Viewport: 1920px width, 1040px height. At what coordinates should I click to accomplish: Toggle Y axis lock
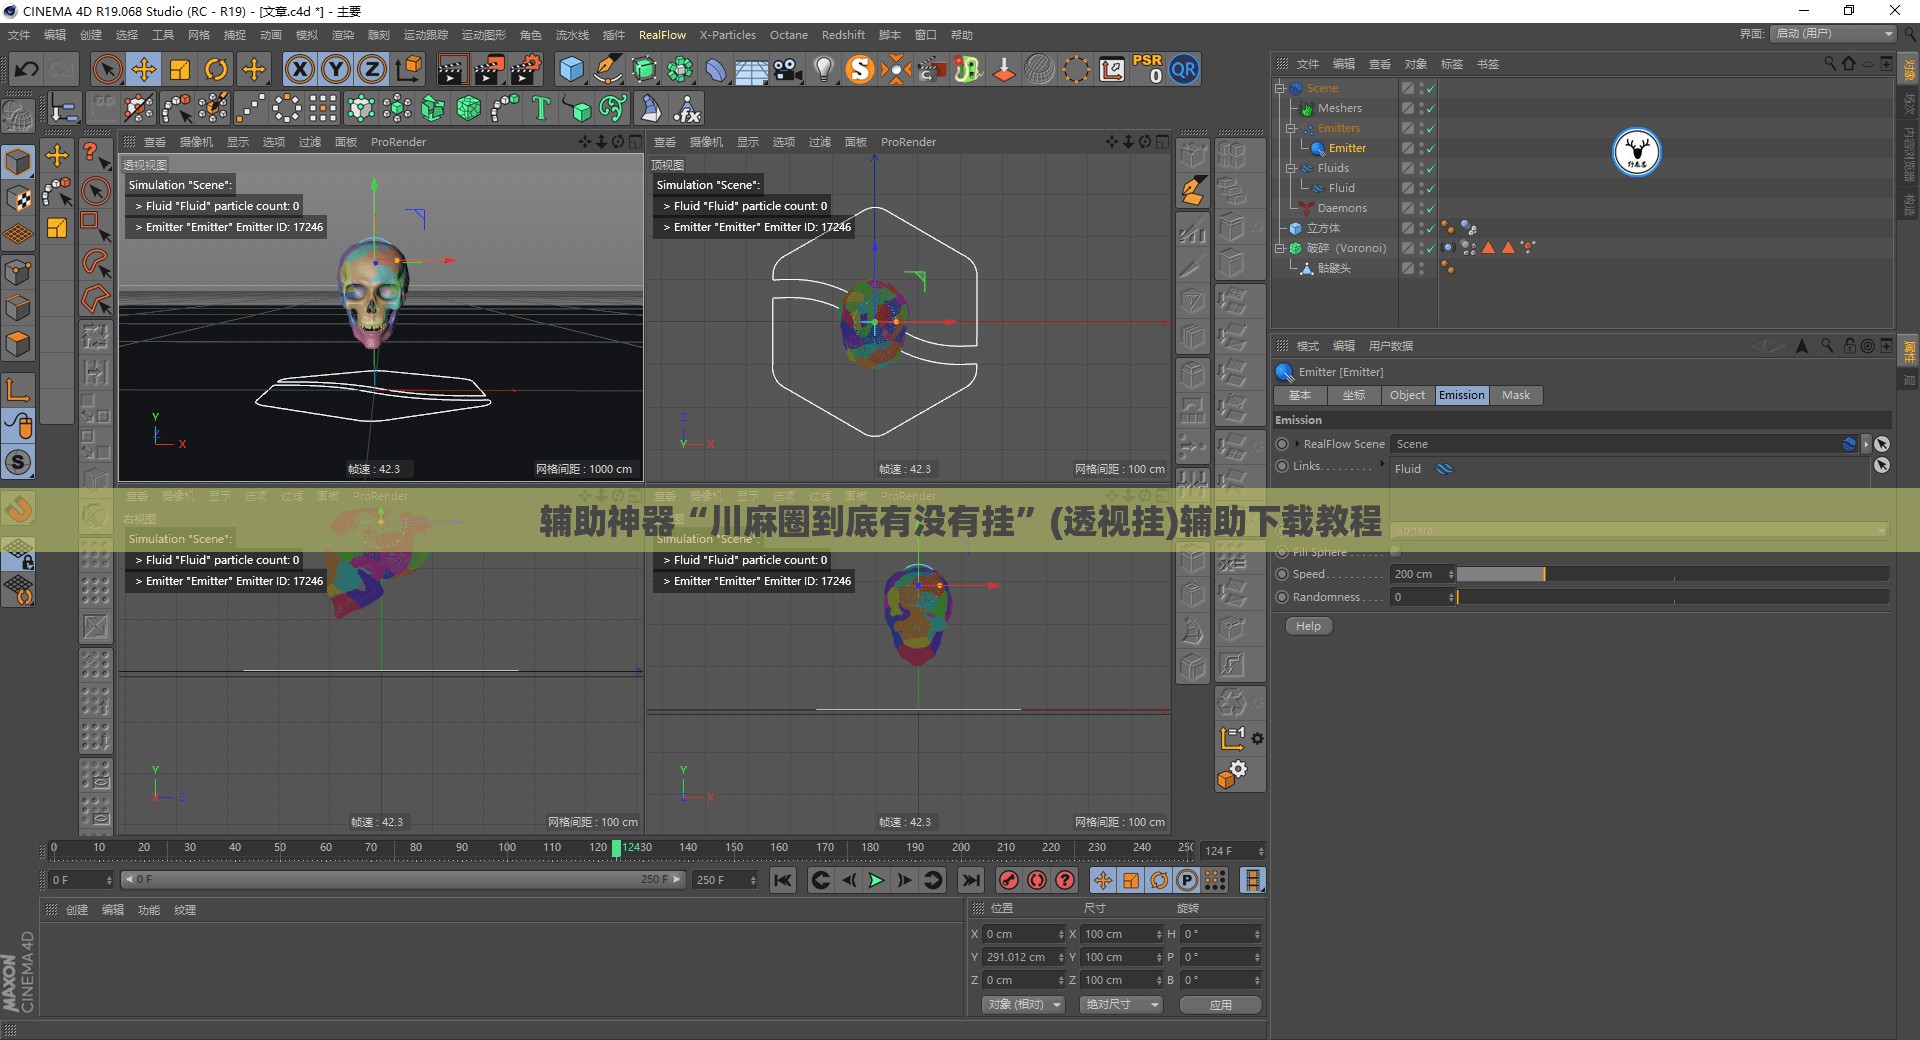pyautogui.click(x=336, y=69)
